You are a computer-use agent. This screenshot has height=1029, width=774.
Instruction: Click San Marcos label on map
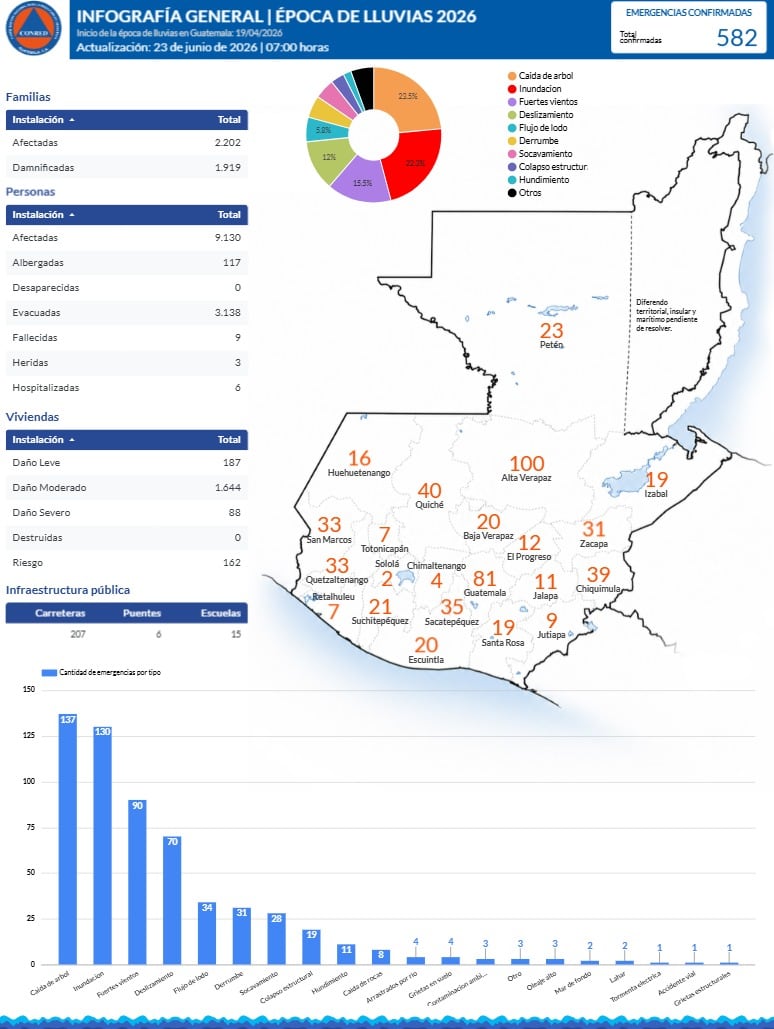click(329, 539)
